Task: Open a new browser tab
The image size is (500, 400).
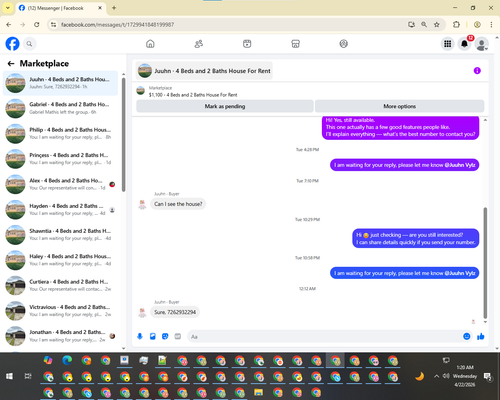Action: [114, 8]
